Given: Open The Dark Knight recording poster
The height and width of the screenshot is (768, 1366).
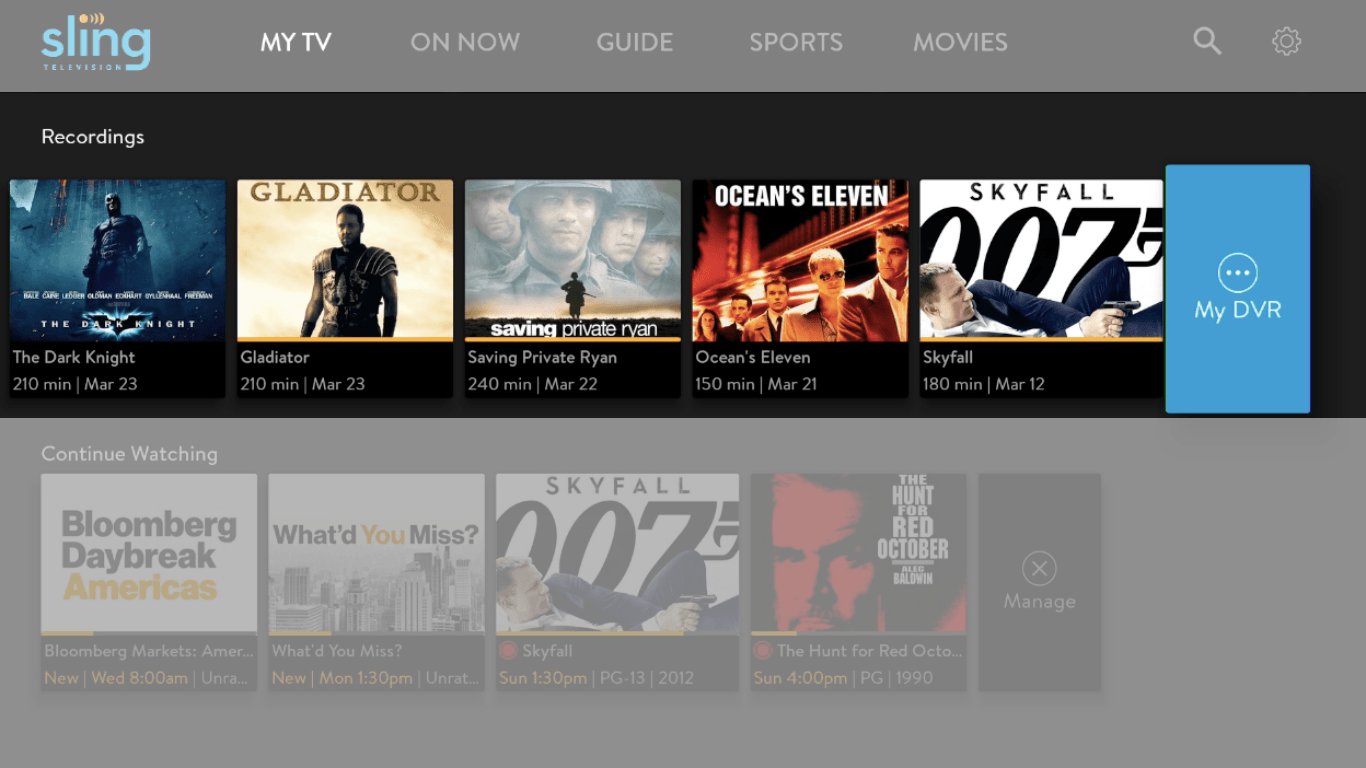Looking at the screenshot, I should (118, 260).
